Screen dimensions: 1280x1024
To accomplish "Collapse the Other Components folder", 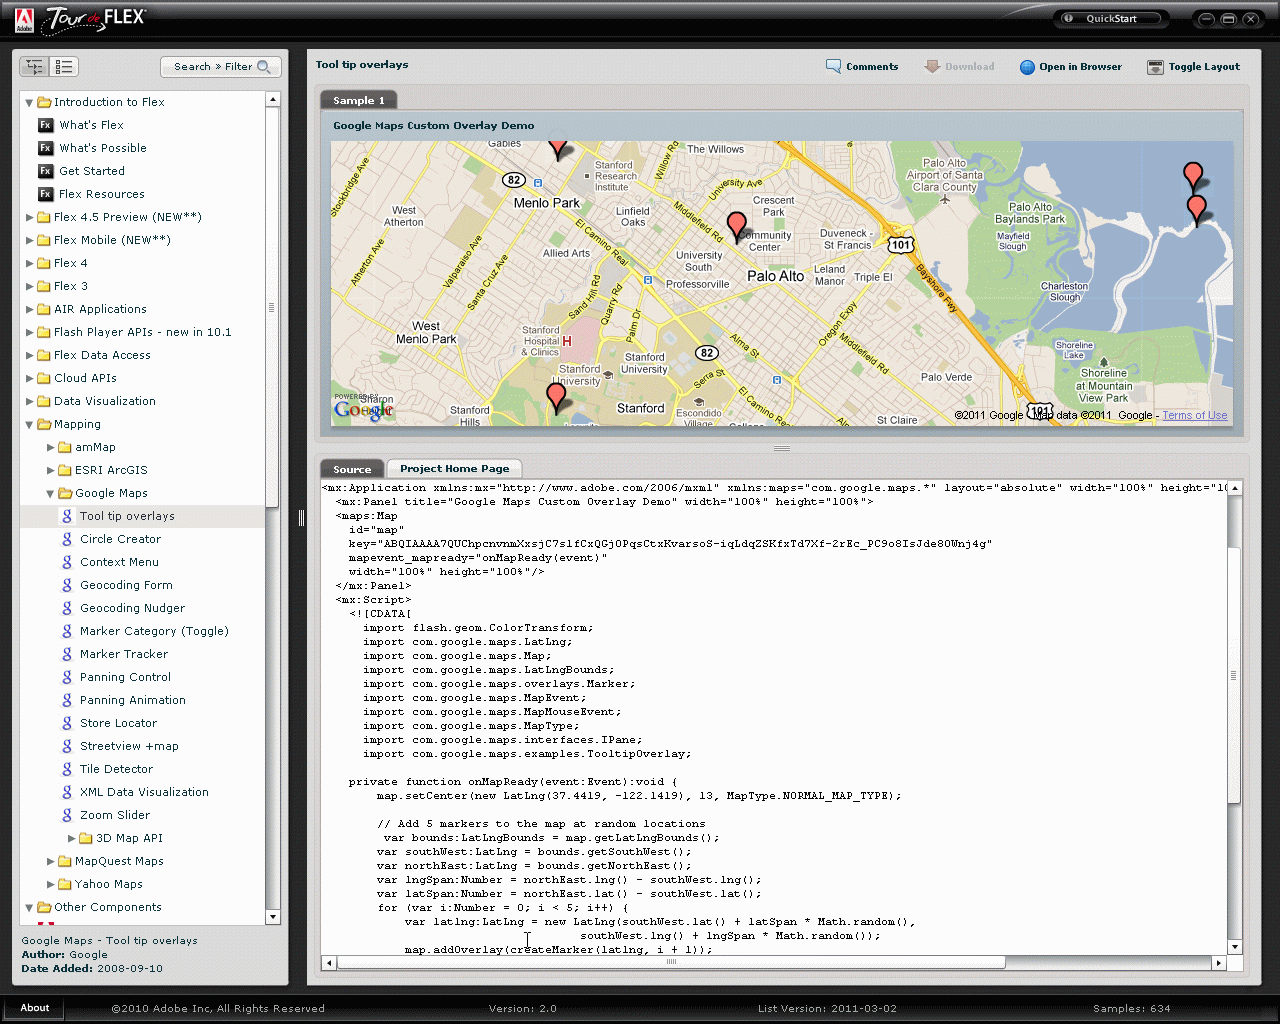I will tap(30, 907).
